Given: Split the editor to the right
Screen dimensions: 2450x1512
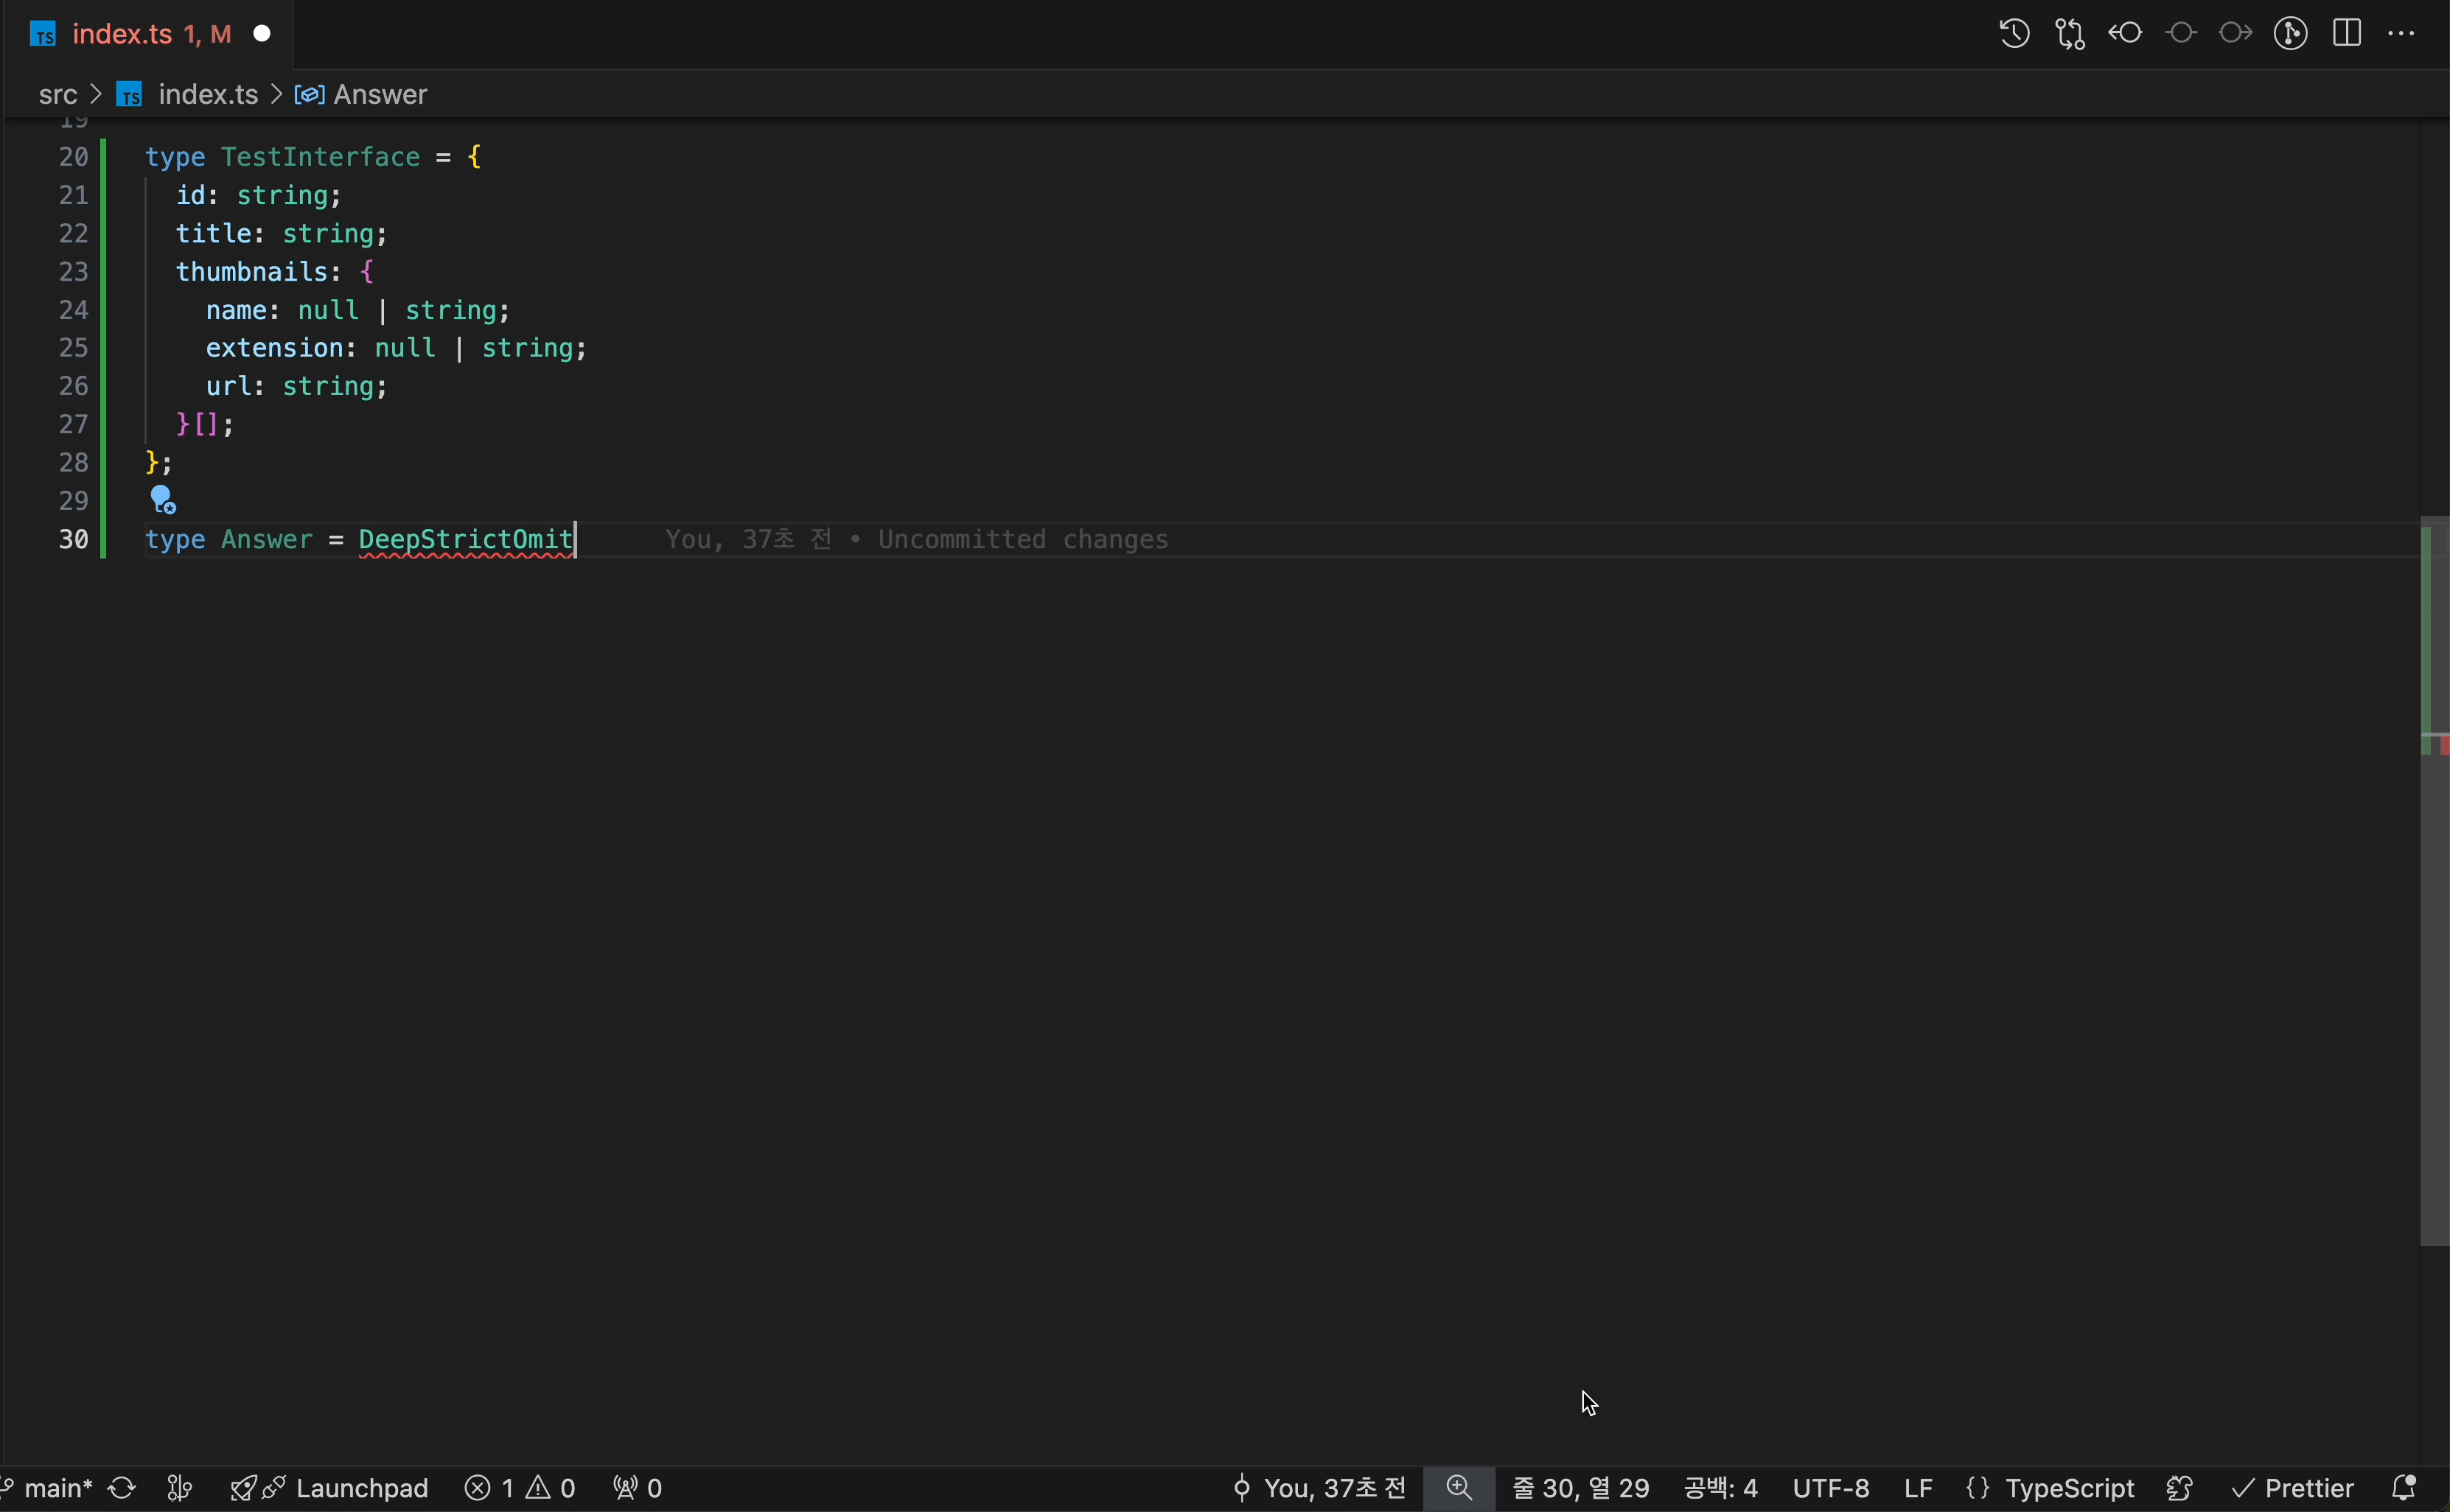Looking at the screenshot, I should click(2346, 34).
